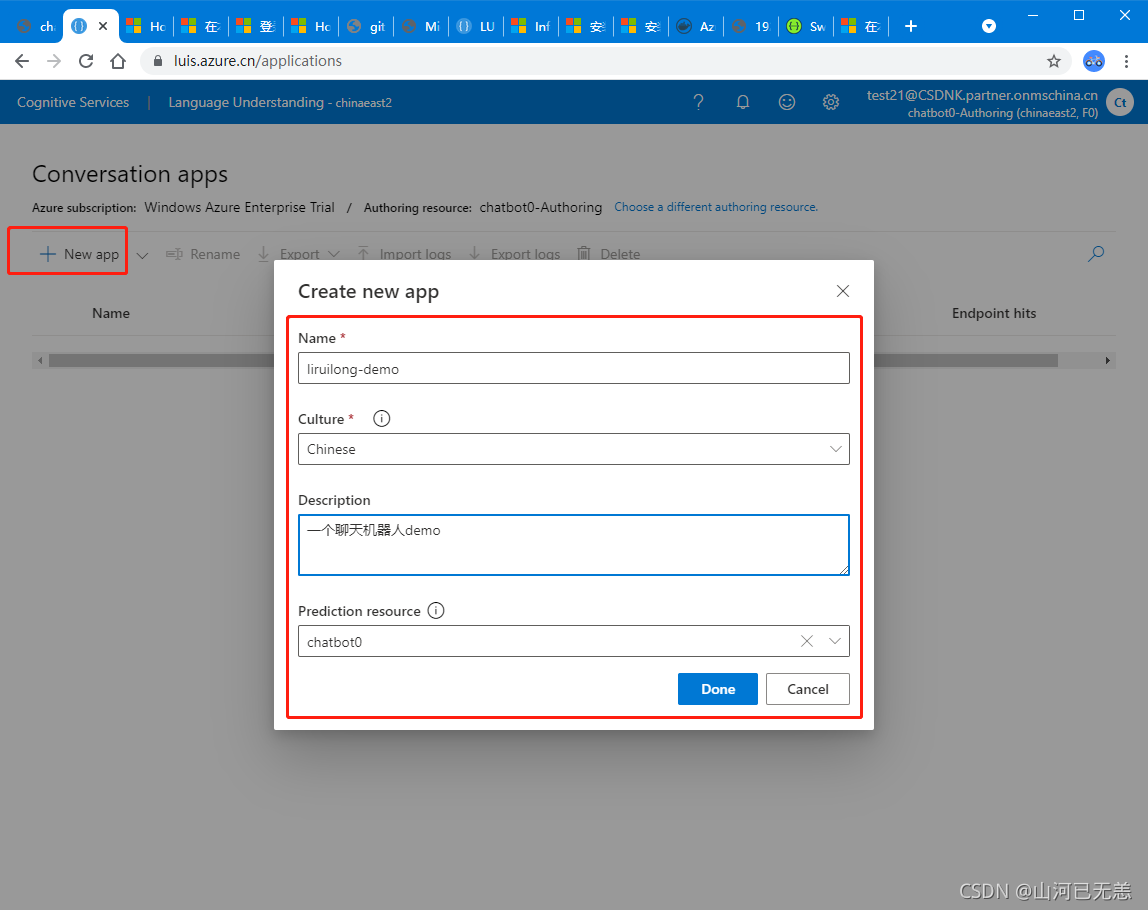1148x910 pixels.
Task: Open feedback smiley icon
Action: [x=786, y=102]
